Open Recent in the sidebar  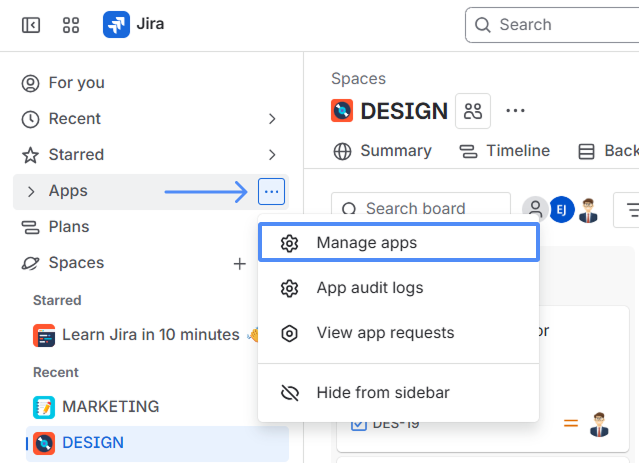click(75, 119)
